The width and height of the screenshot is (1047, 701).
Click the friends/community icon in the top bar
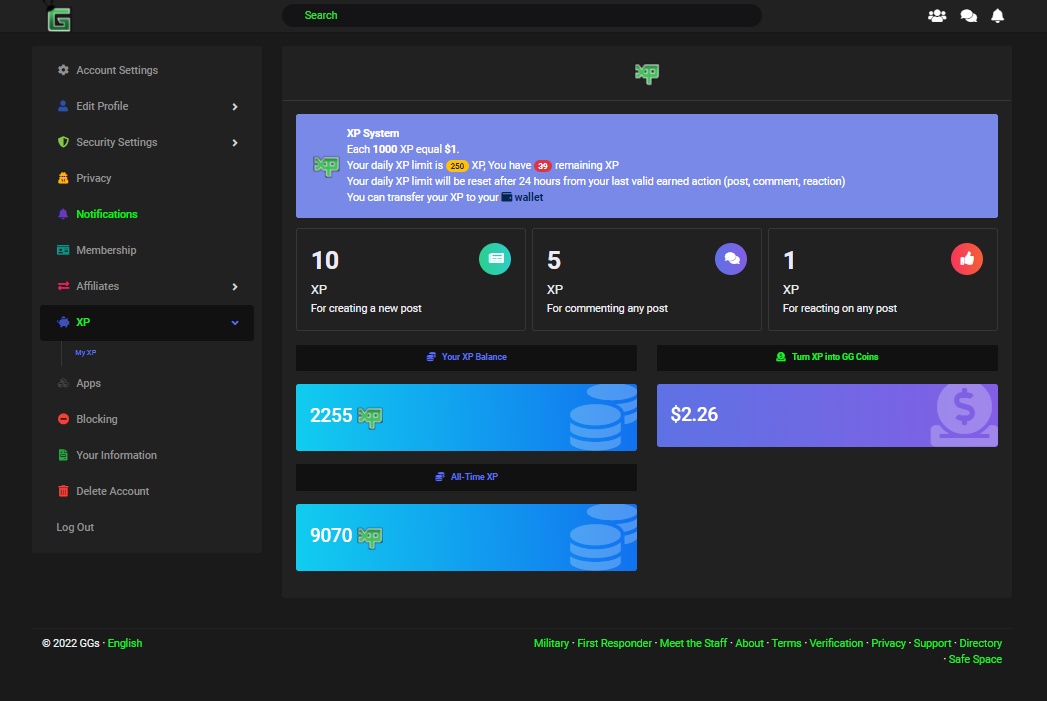[x=937, y=15]
